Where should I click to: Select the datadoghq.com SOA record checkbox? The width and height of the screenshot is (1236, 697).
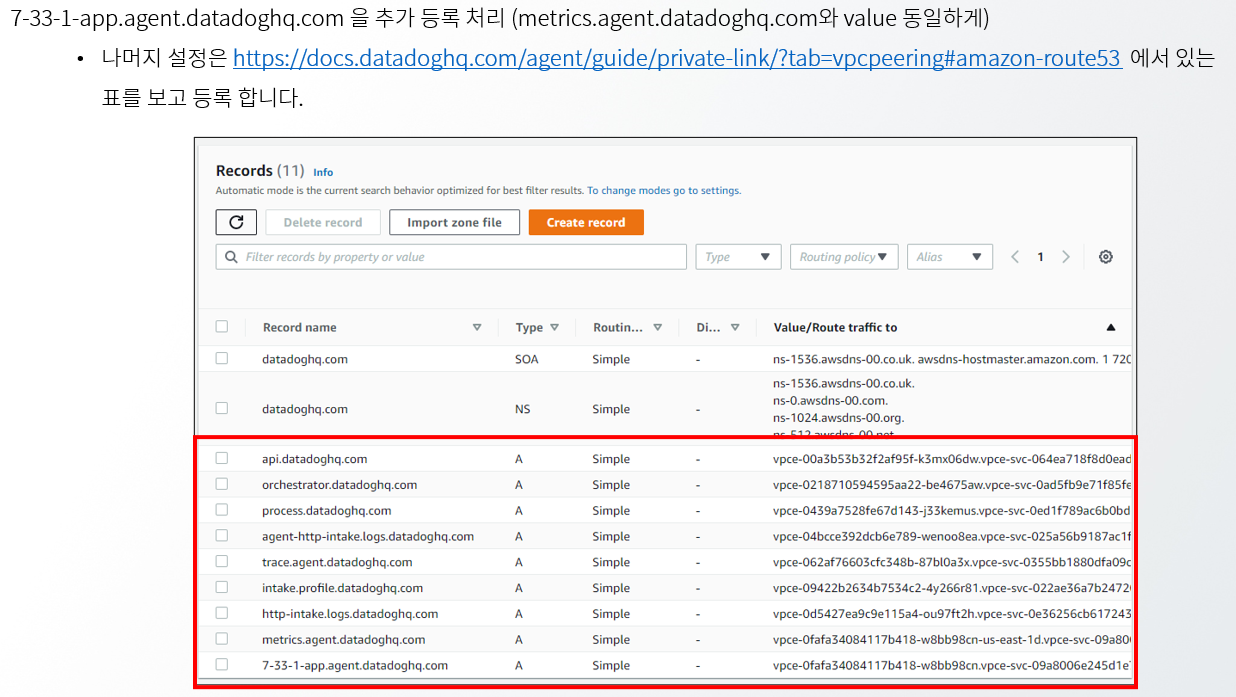tap(222, 358)
